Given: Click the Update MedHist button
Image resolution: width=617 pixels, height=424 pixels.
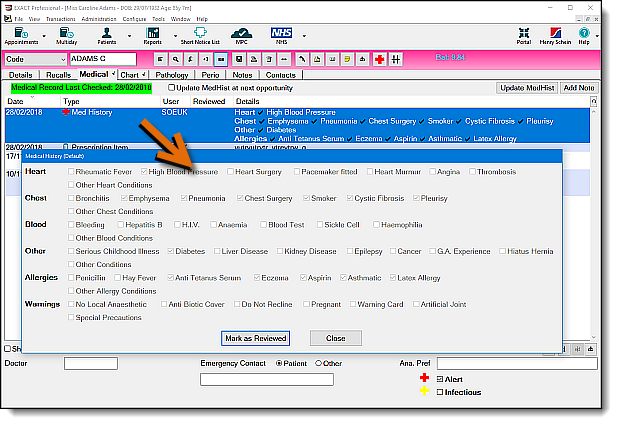Looking at the screenshot, I should 527,88.
